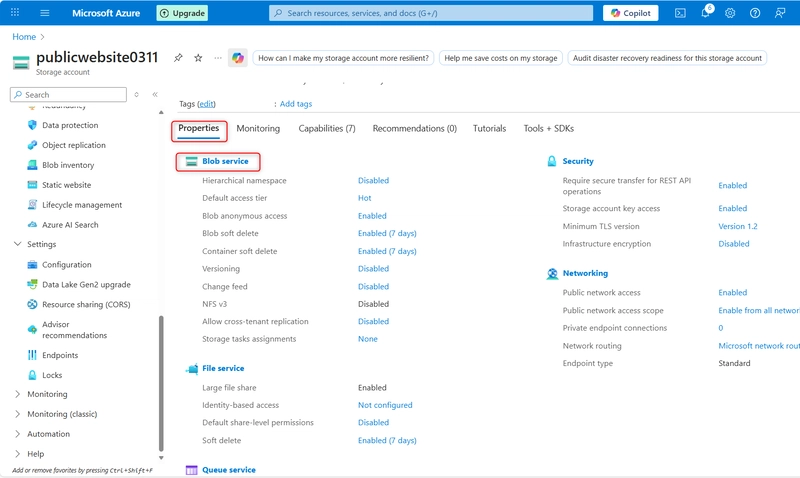800x478 pixels.
Task: Open portal settings gear icon
Action: (x=730, y=13)
